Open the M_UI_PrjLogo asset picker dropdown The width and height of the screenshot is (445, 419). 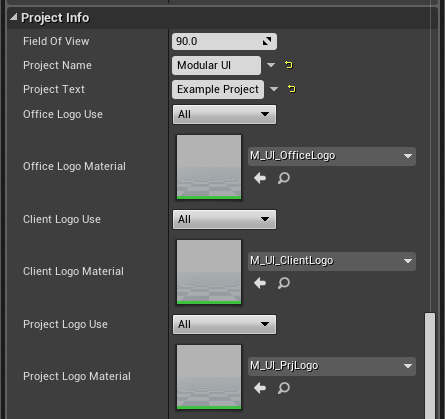click(332, 366)
